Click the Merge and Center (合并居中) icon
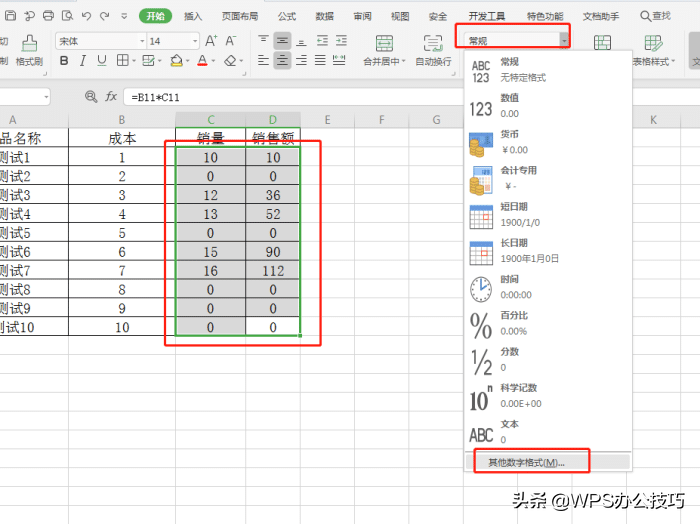Image resolution: width=700 pixels, height=524 pixels. click(x=384, y=43)
